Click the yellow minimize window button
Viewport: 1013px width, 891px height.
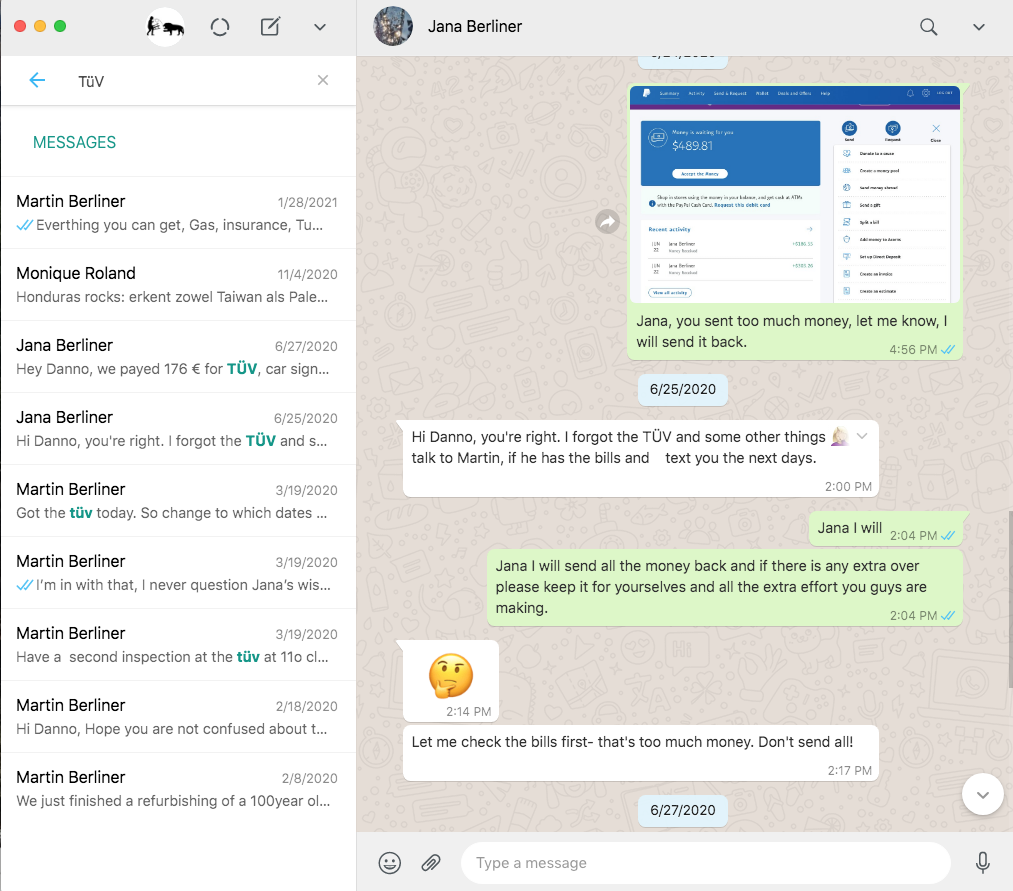tap(40, 26)
